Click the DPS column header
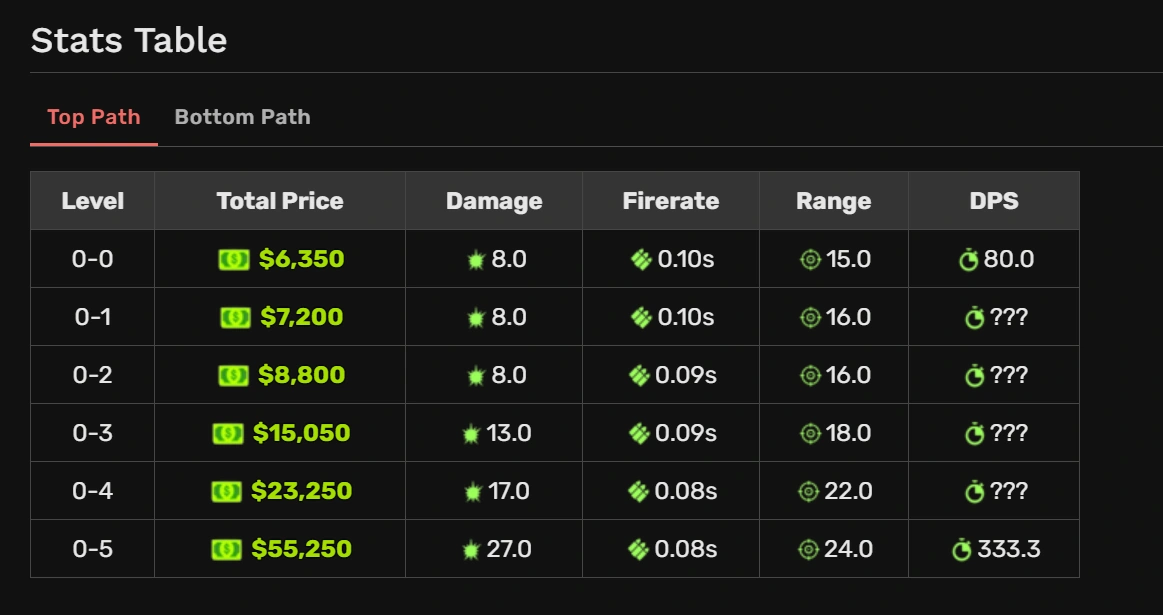1163x615 pixels. 994,201
